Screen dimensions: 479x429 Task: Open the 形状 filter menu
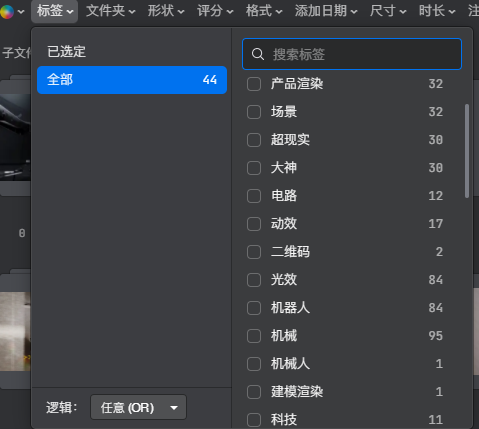click(166, 11)
